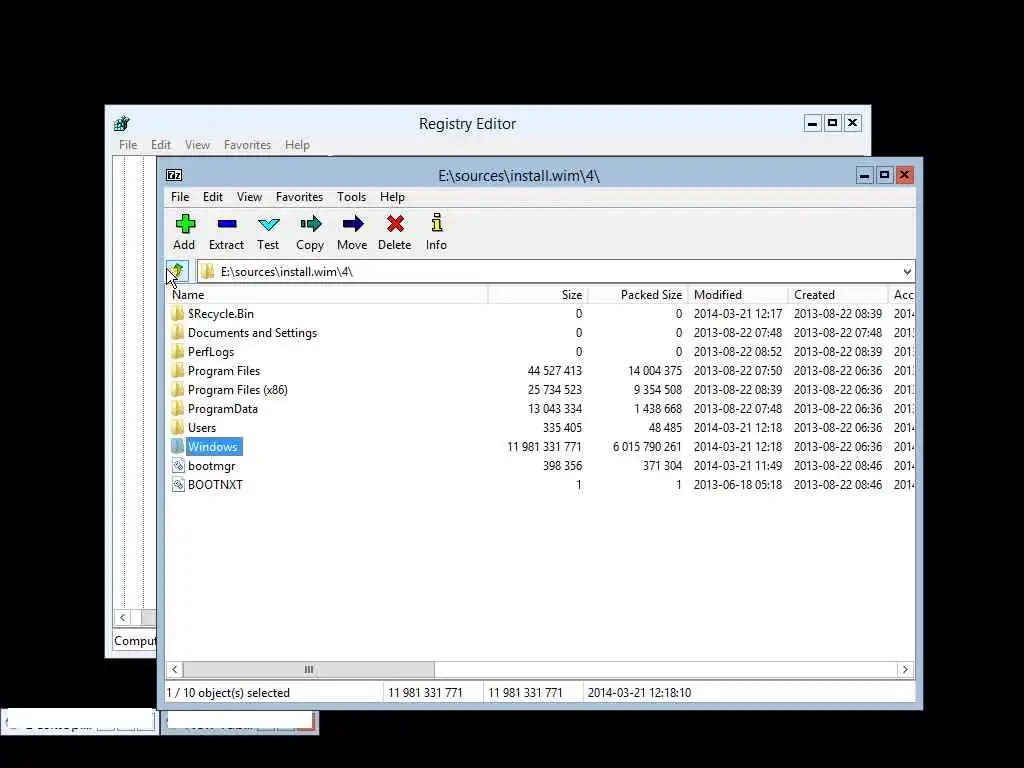The width and height of the screenshot is (1024, 768).
Task: Open Registry Editor View menu
Action: pyautogui.click(x=197, y=145)
